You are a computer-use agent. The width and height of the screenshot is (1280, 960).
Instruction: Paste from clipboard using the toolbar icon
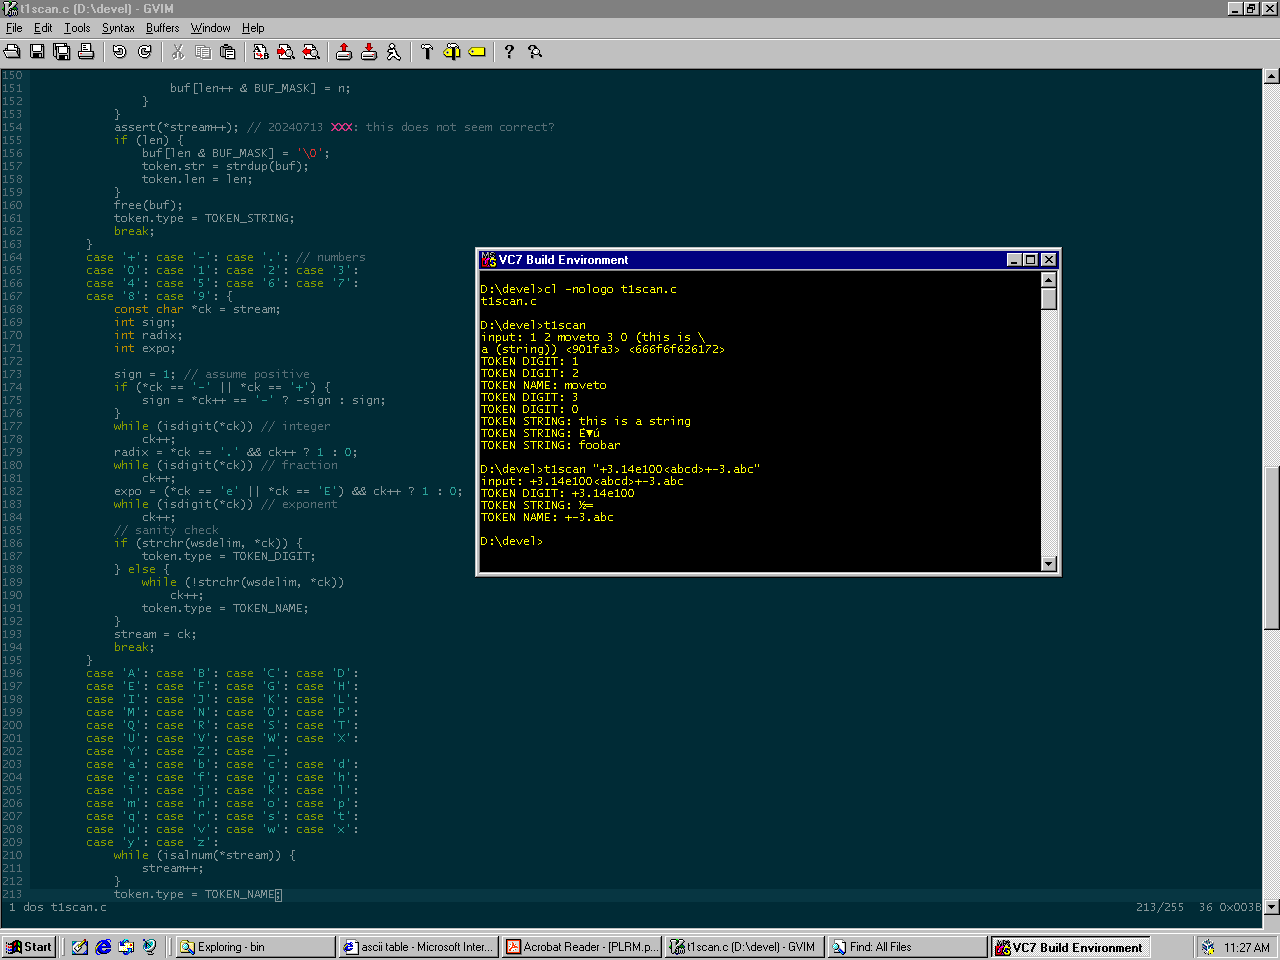(x=228, y=51)
